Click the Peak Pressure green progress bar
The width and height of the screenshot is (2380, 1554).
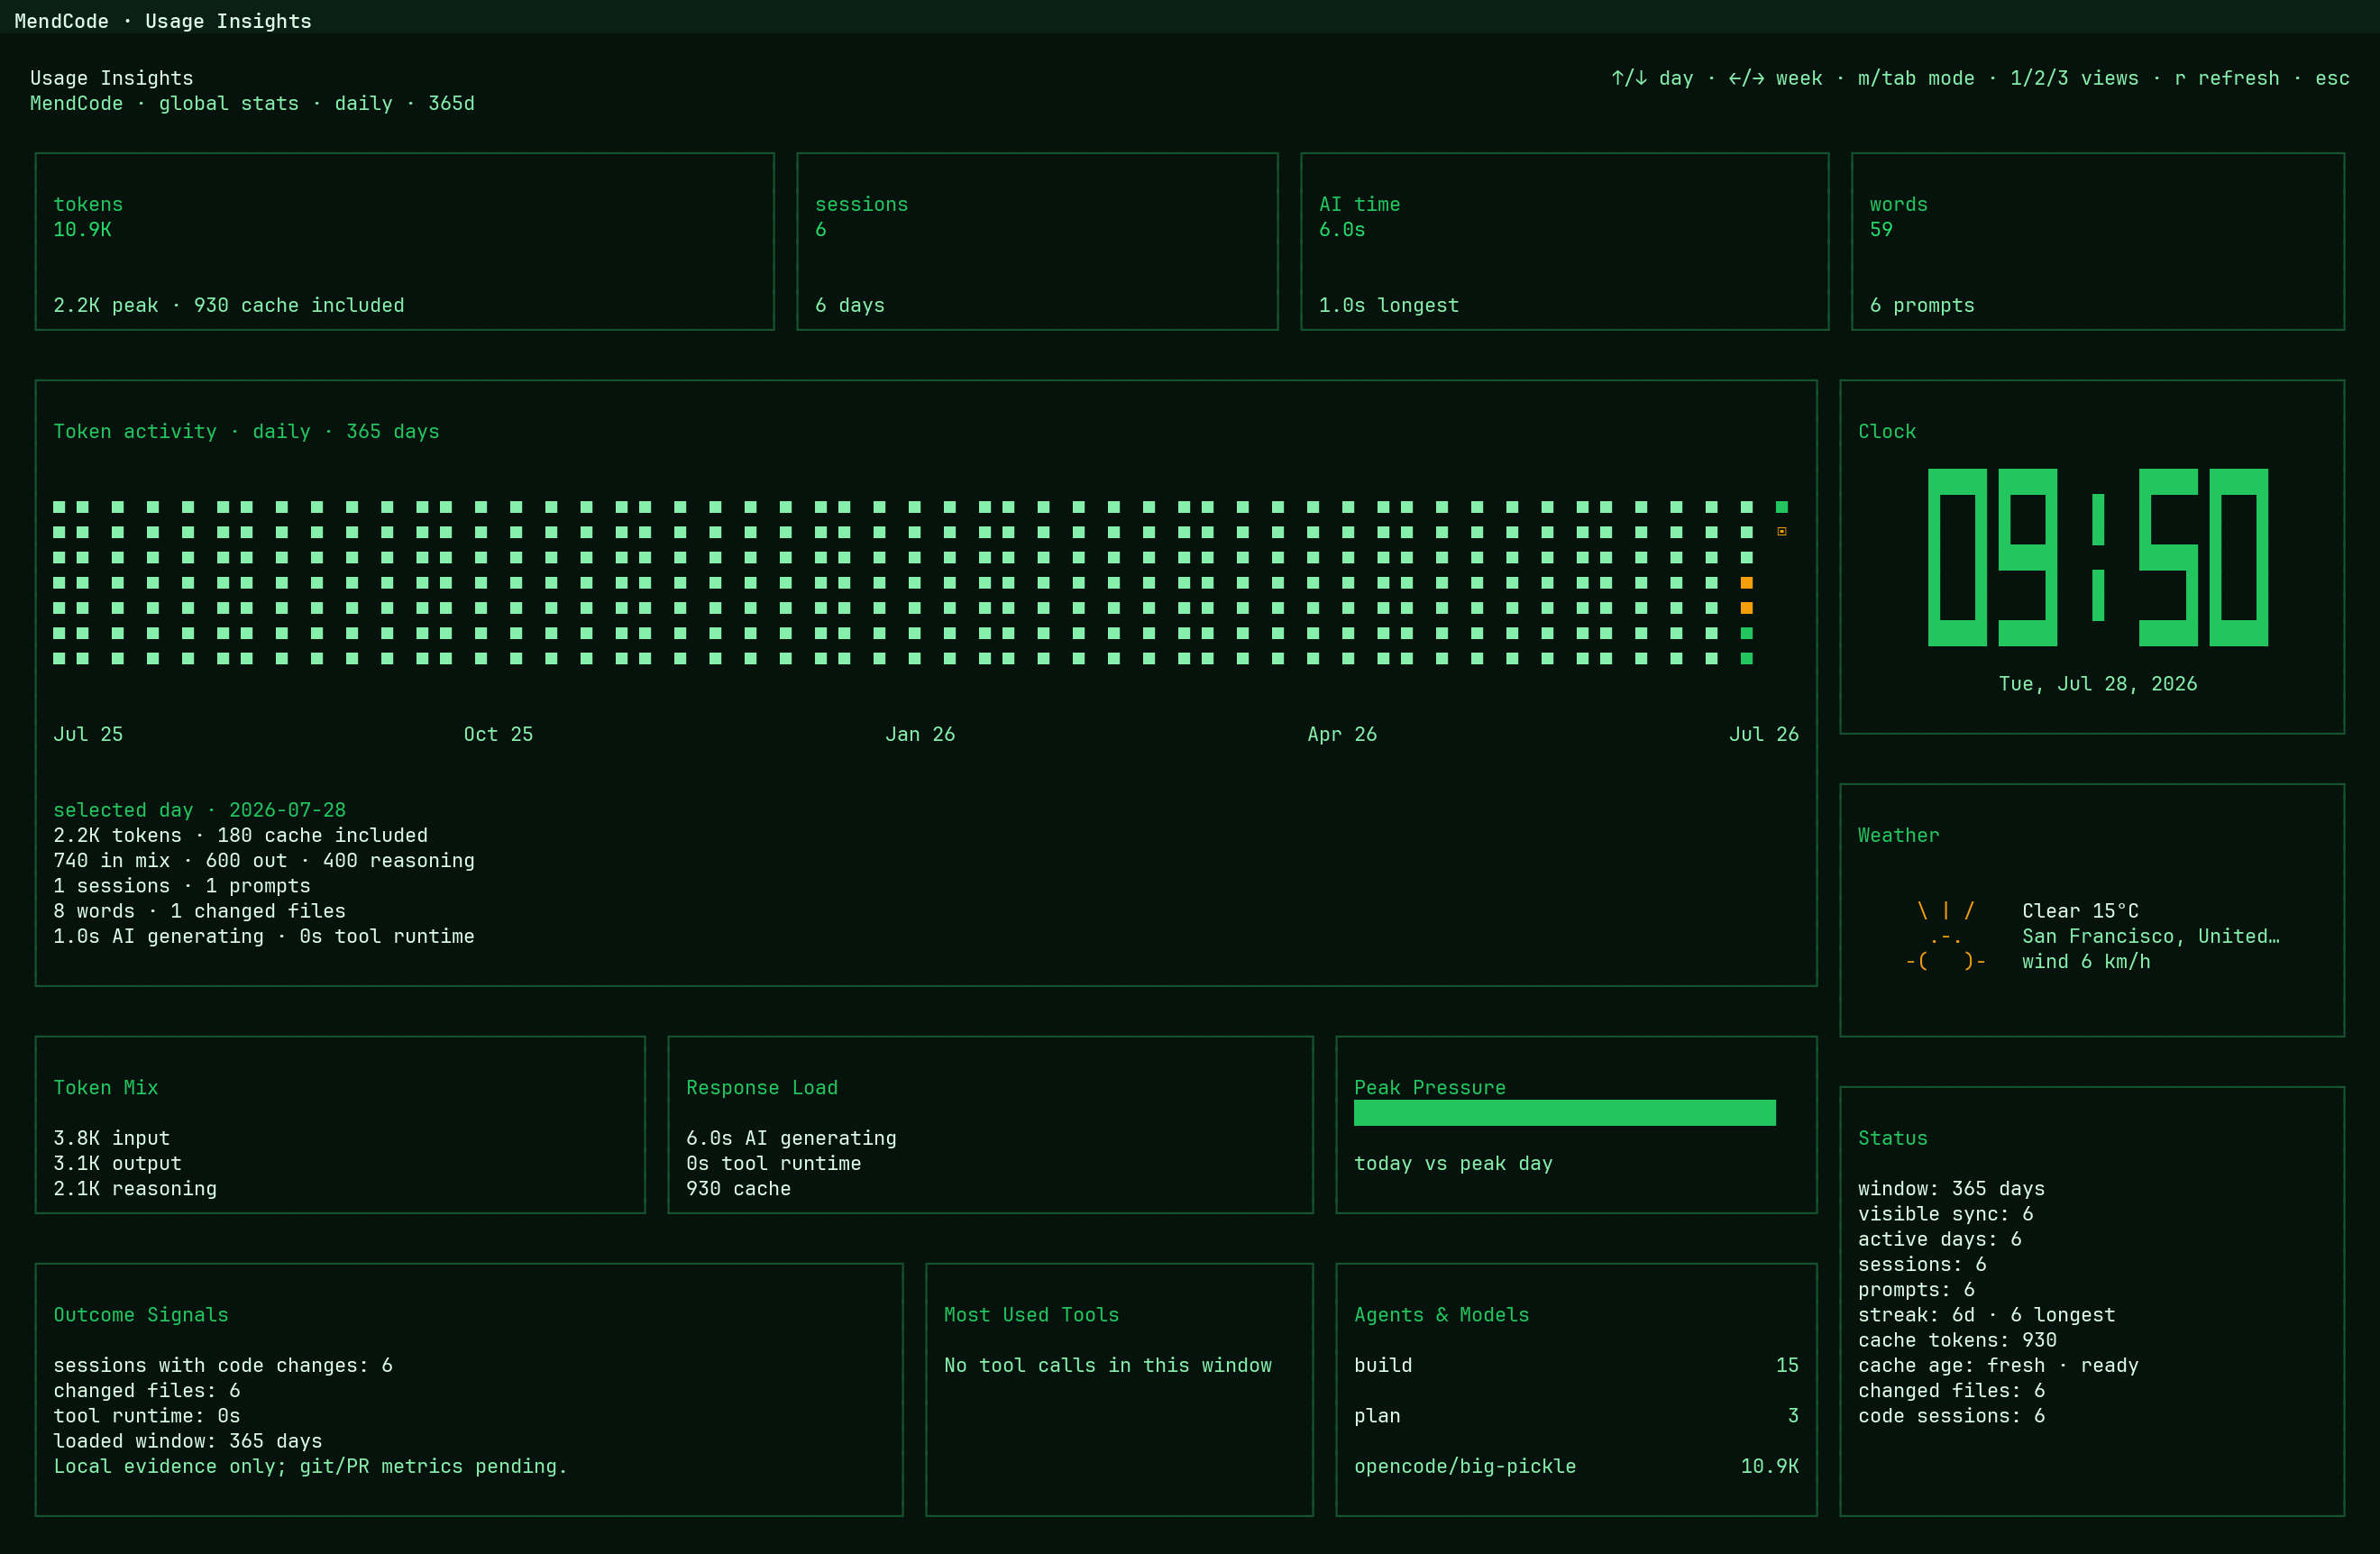click(1564, 1113)
